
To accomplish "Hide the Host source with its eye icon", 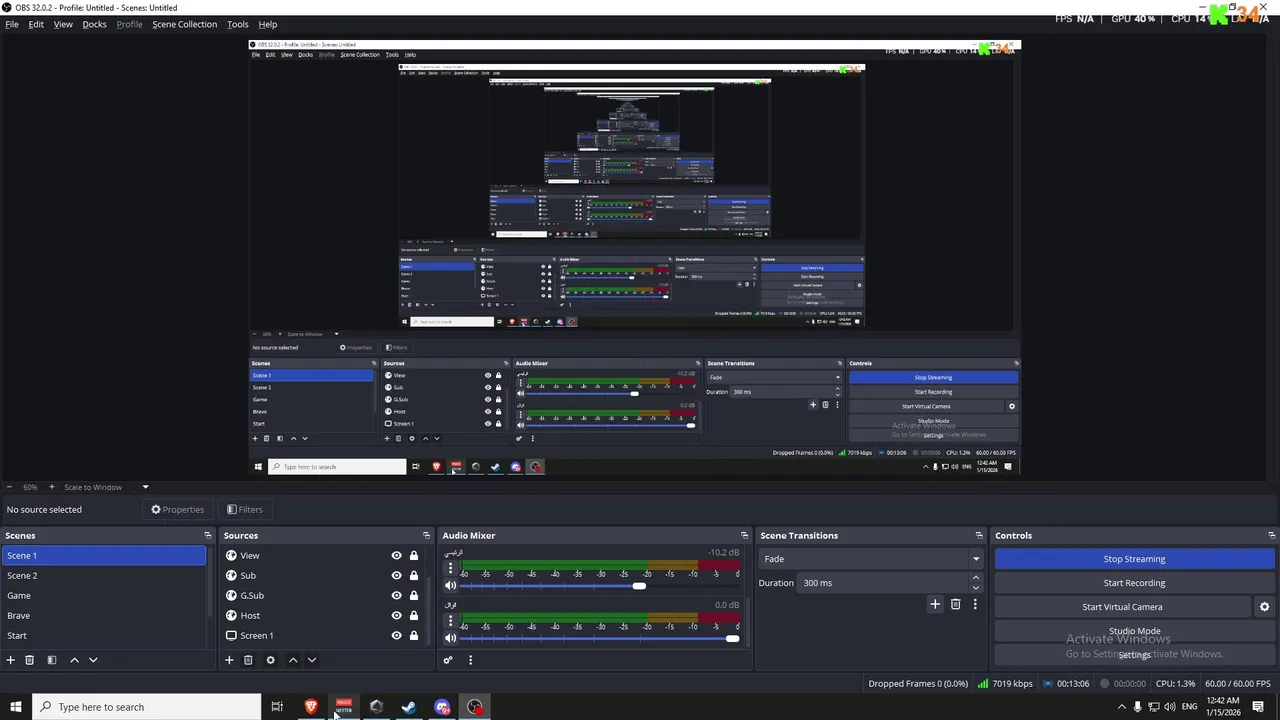I will tap(396, 616).
